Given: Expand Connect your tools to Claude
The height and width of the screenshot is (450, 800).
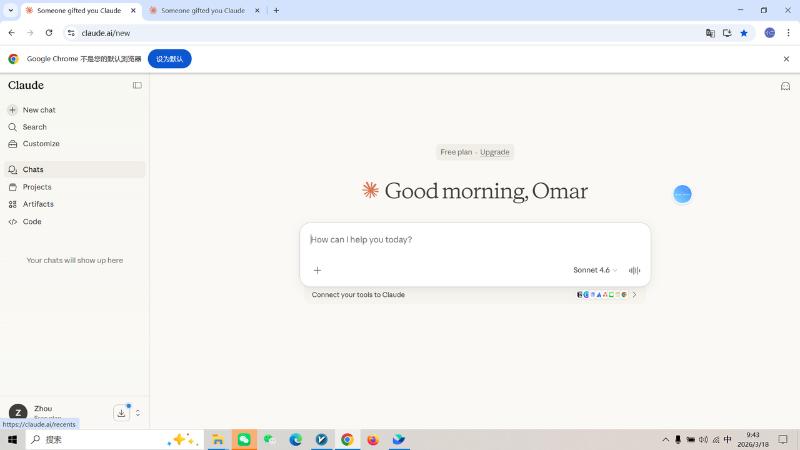Looking at the screenshot, I should [634, 295].
